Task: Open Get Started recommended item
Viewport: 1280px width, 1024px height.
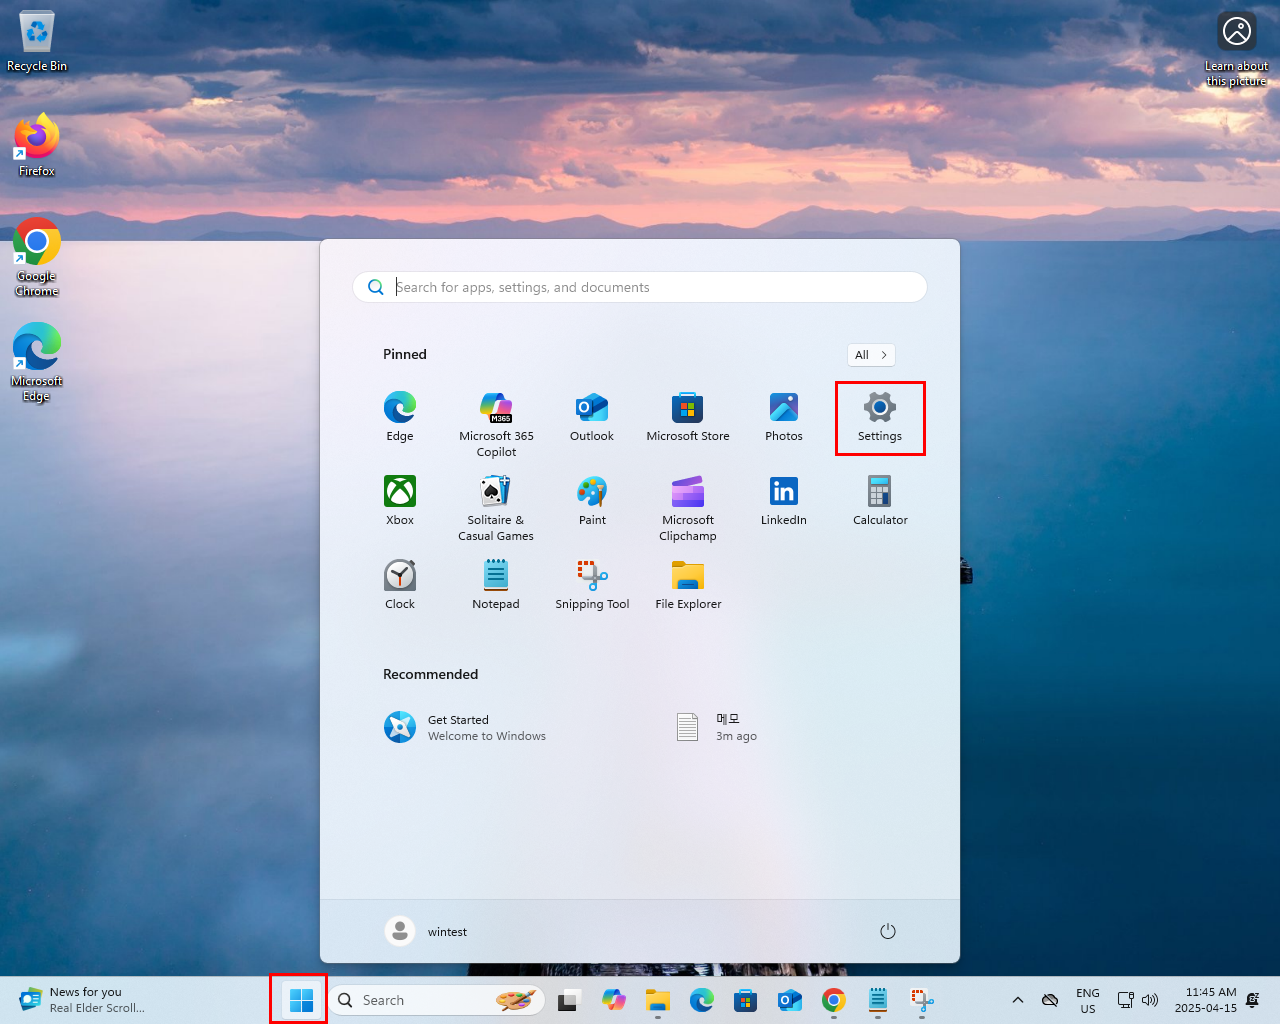Action: (x=466, y=727)
